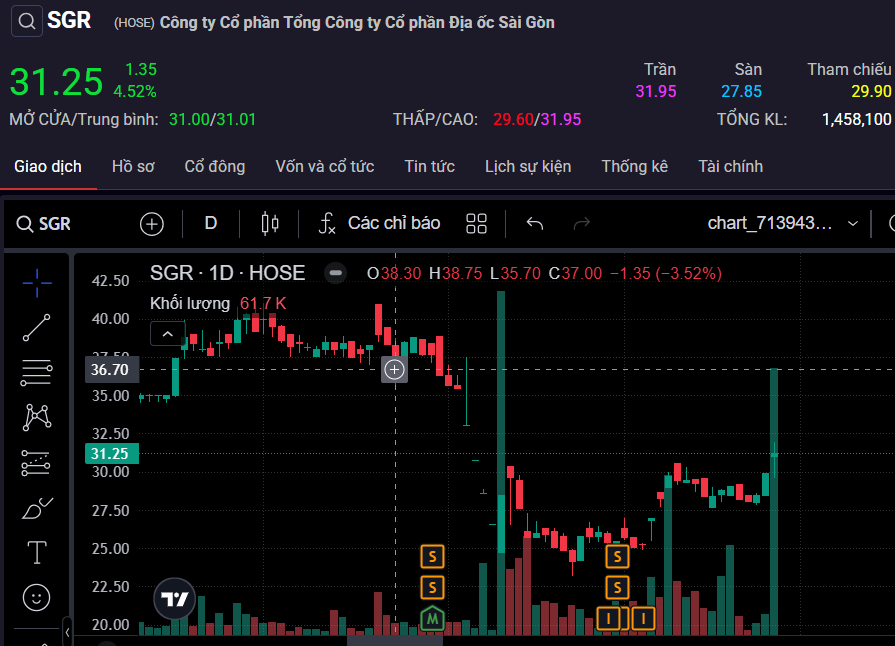Undo the last chart action
895x646 pixels.
pyautogui.click(x=535, y=223)
